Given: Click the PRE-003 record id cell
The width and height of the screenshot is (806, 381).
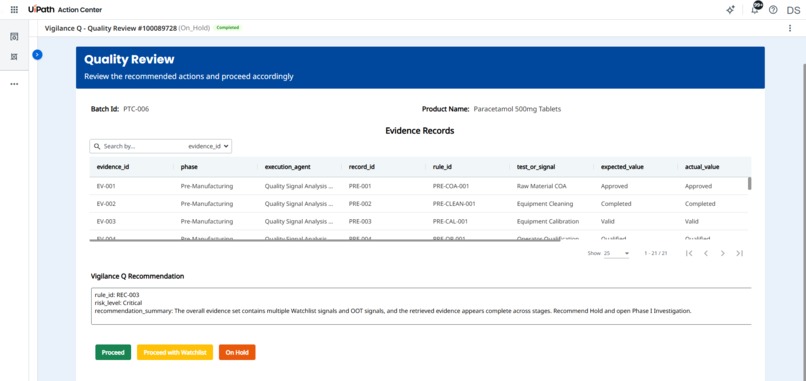Looking at the screenshot, I should (360, 221).
